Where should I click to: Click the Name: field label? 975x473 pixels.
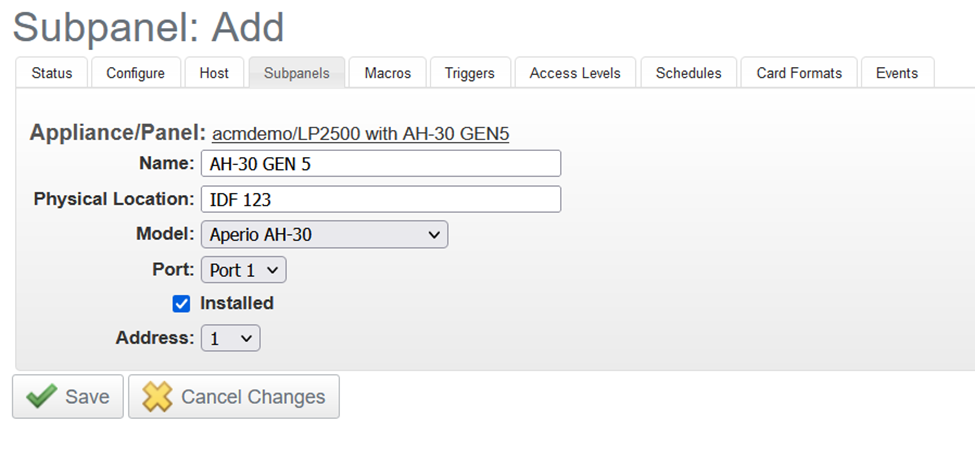(167, 163)
